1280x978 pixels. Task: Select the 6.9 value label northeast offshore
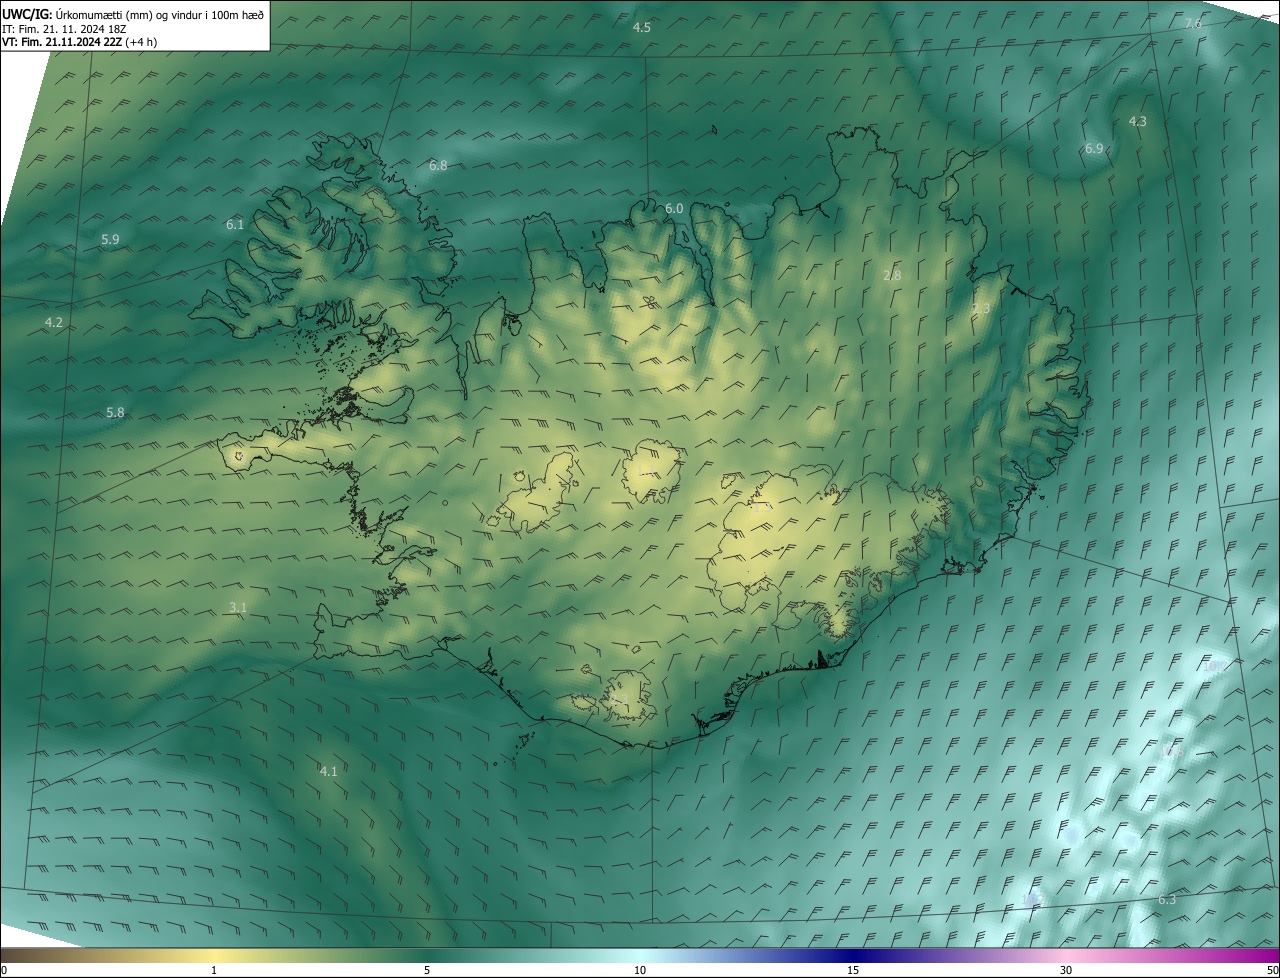coord(1094,149)
